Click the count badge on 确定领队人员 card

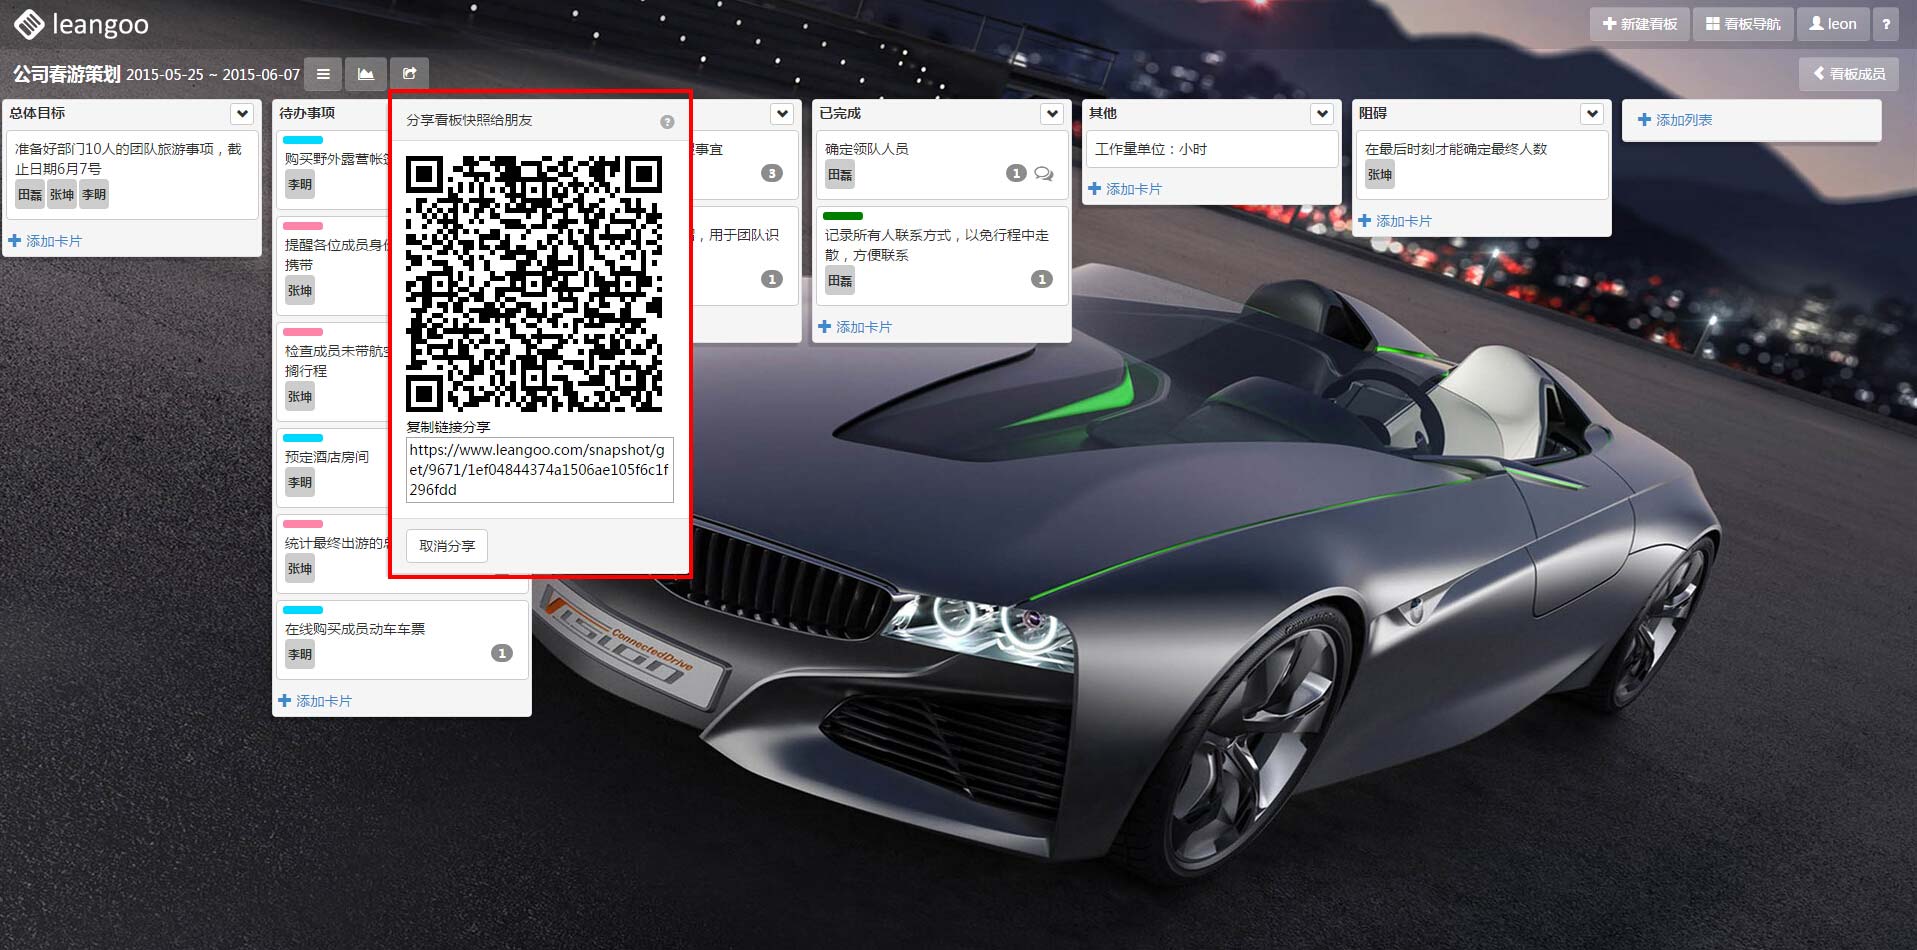(x=1016, y=173)
